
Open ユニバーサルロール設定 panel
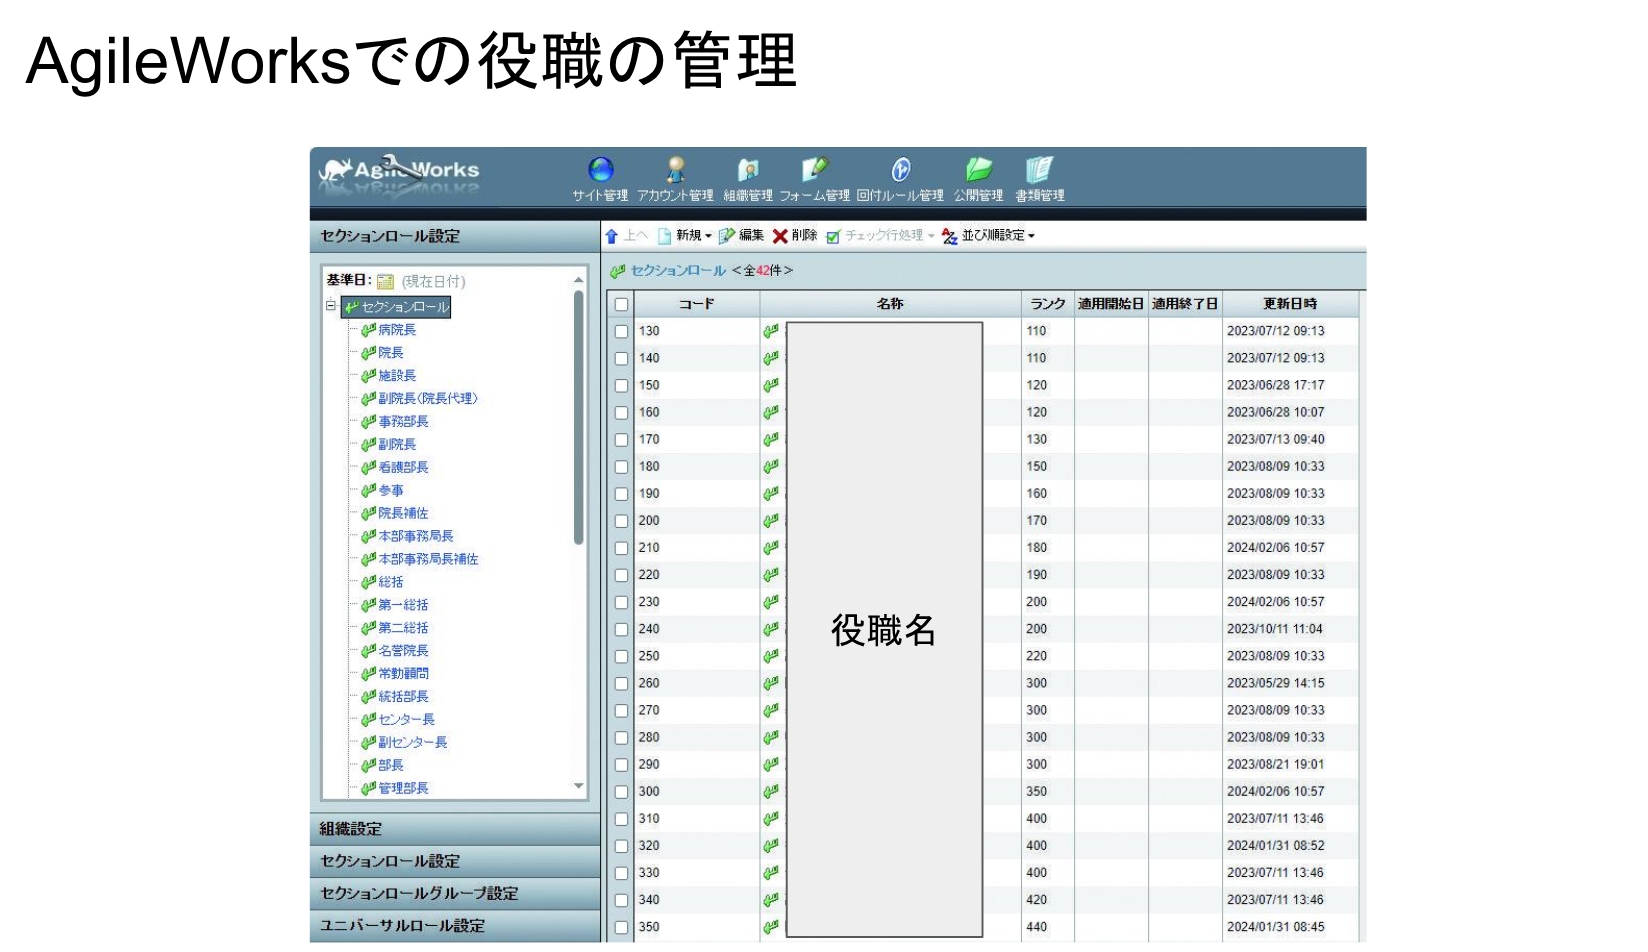[x=455, y=926]
